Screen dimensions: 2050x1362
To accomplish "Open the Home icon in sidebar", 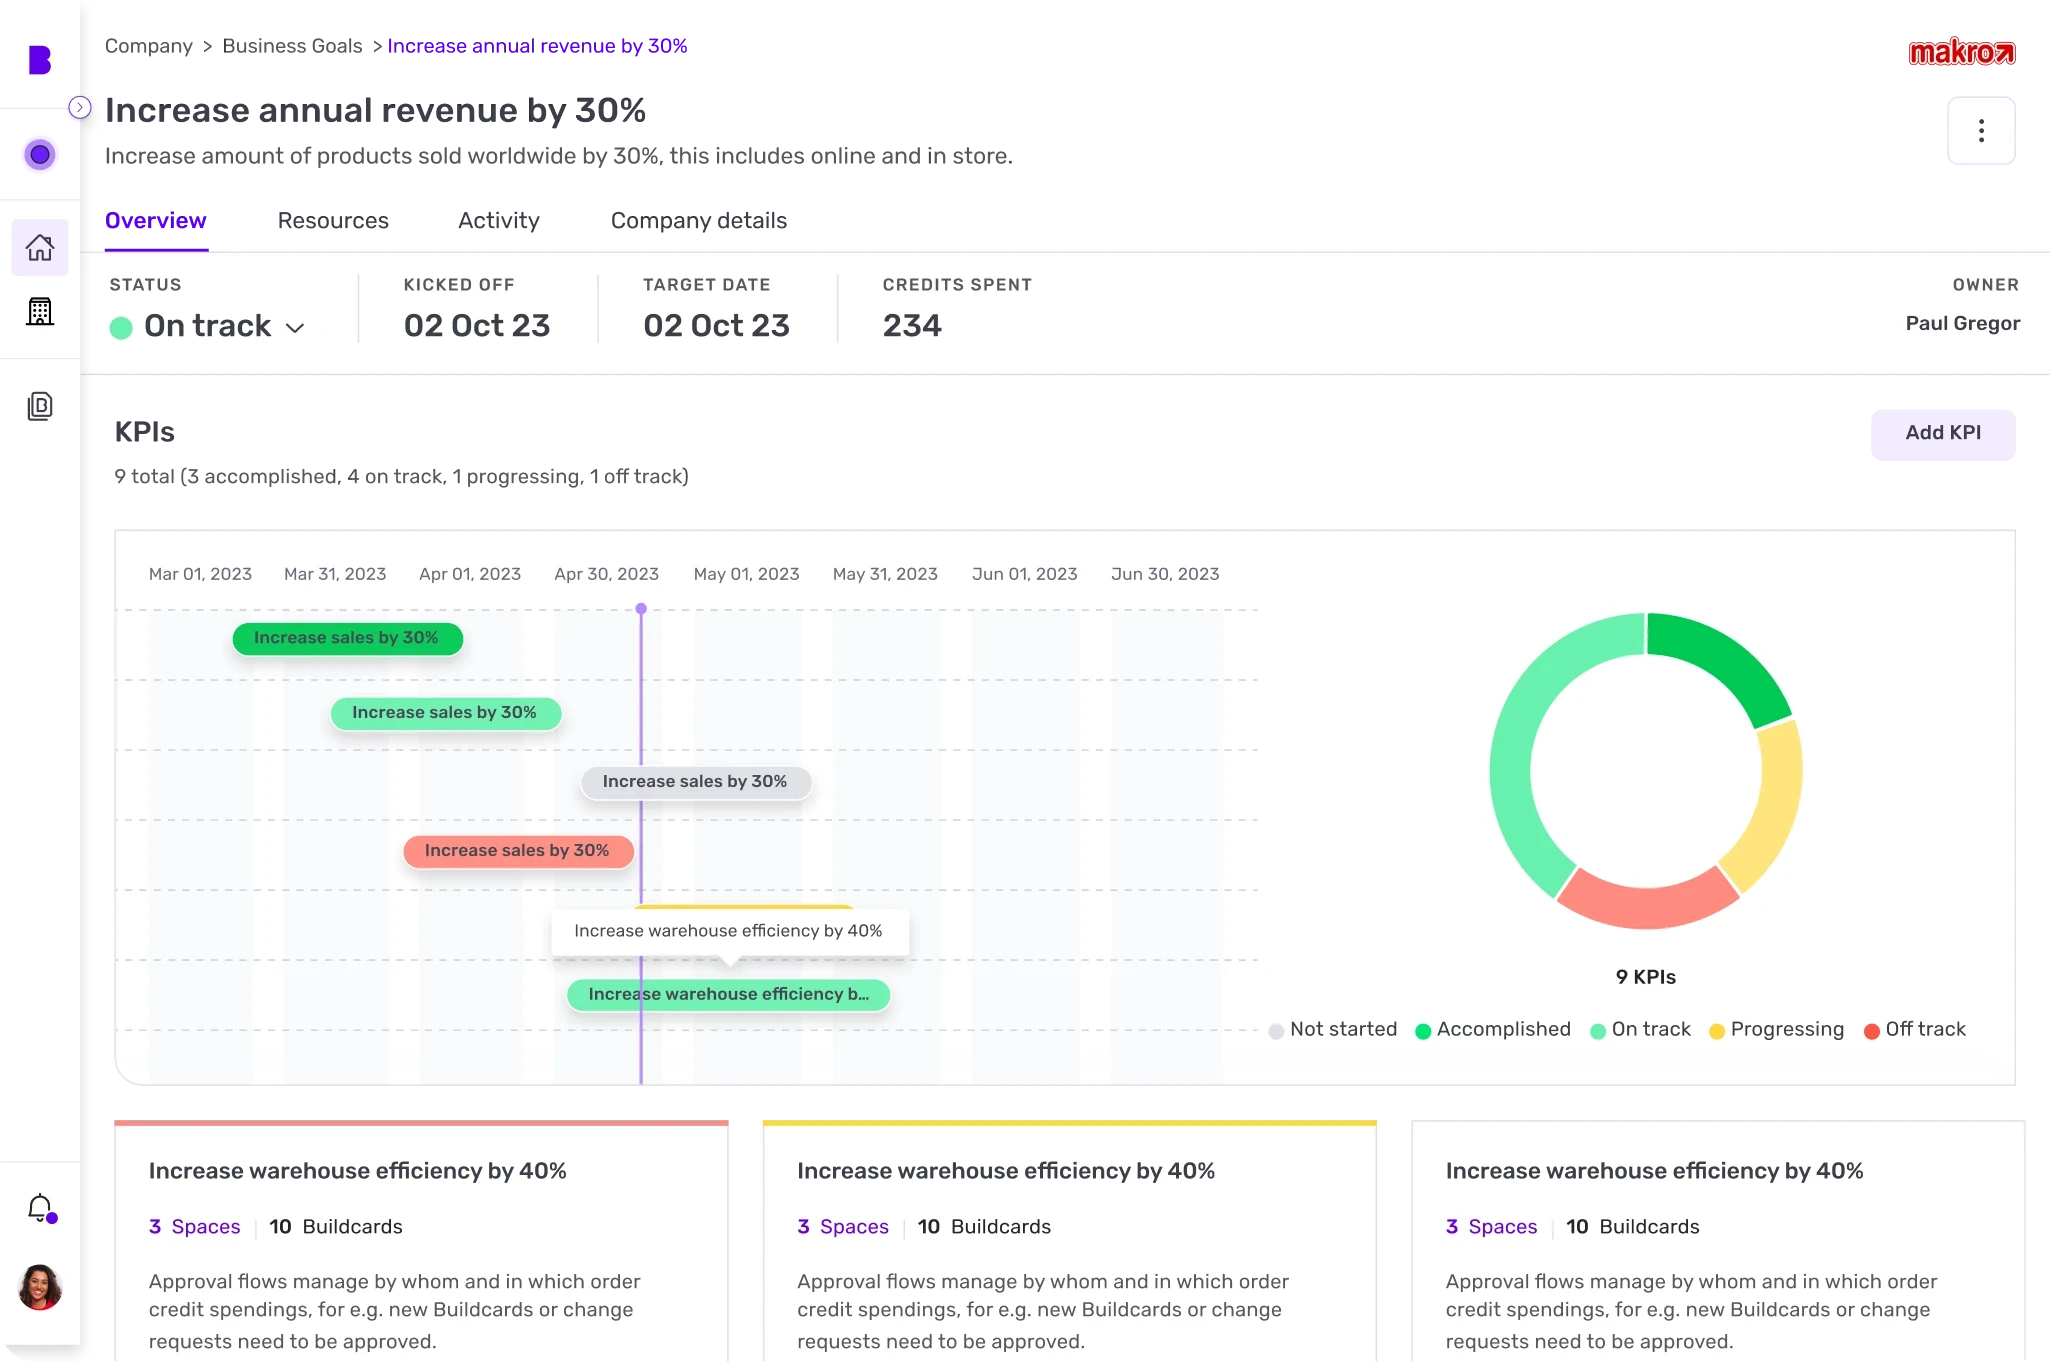I will point(40,247).
